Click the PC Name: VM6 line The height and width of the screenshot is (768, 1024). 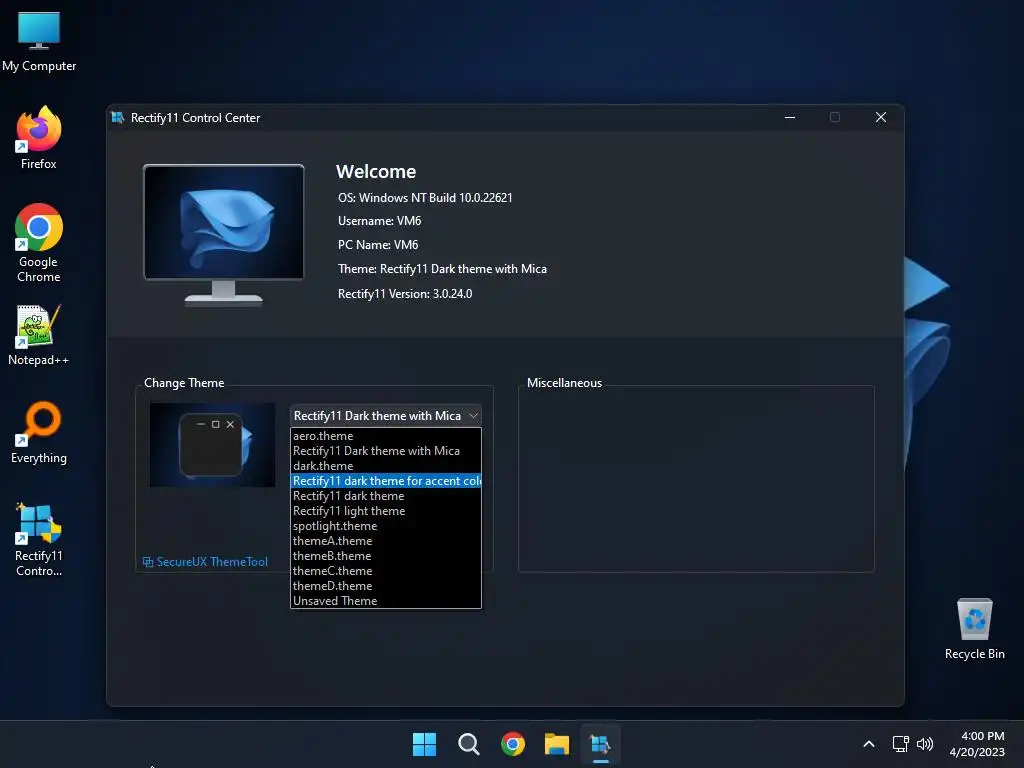378,245
